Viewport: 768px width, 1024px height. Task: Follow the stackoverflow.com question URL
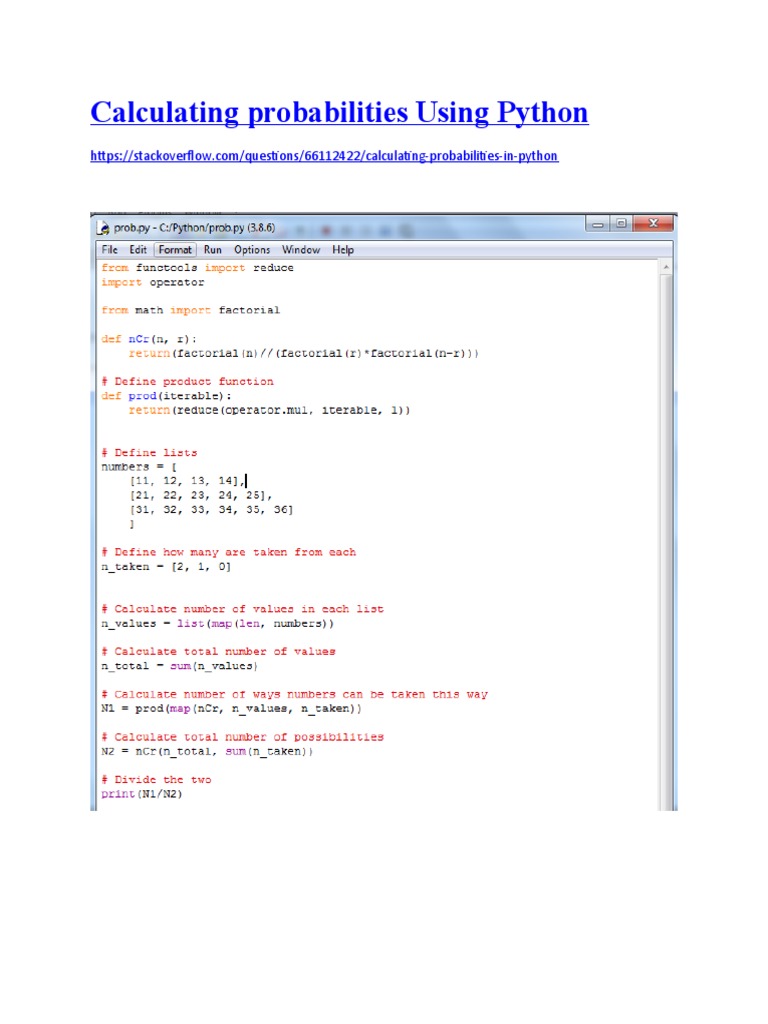coord(324,156)
